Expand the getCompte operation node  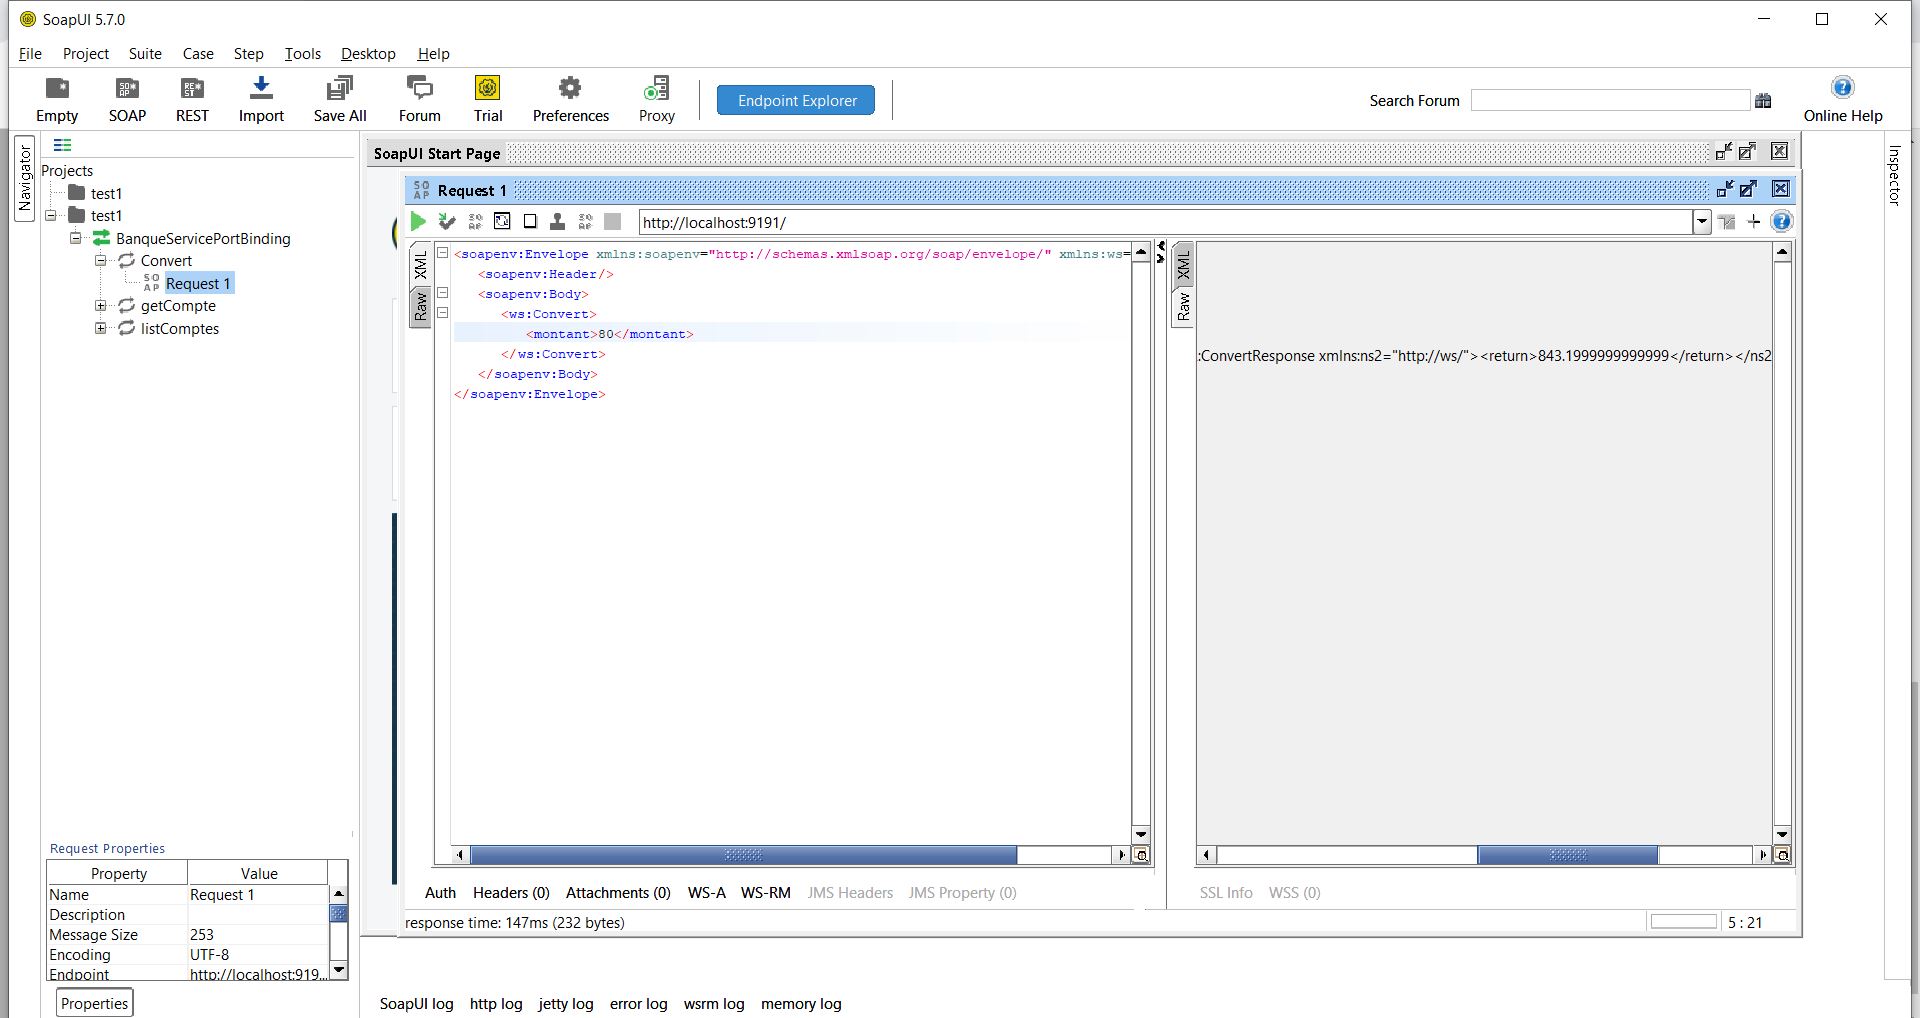pos(100,306)
